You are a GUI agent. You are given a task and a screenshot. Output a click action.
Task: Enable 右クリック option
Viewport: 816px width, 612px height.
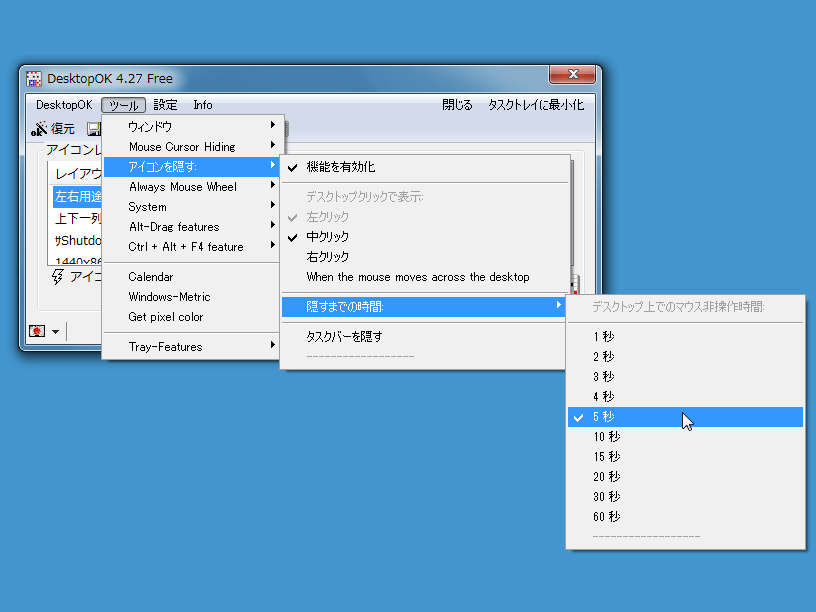pyautogui.click(x=425, y=257)
